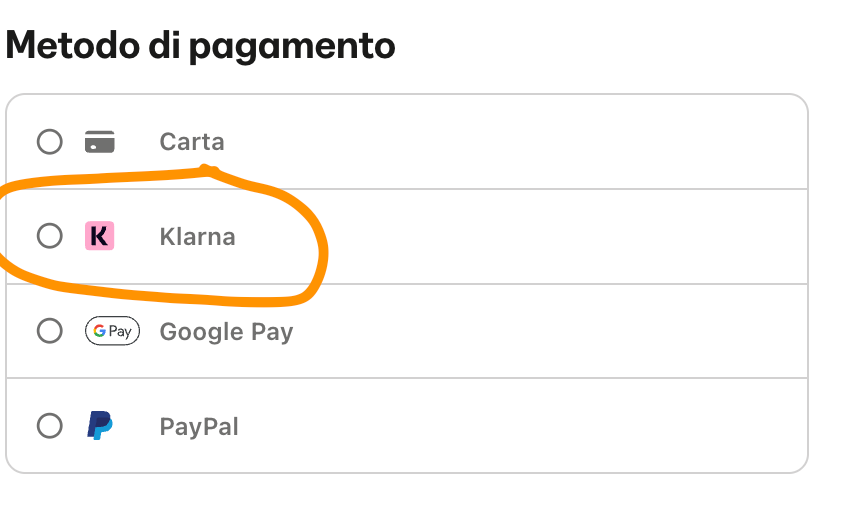Viewport: 844px width, 514px height.
Task: Click the pink Klarna K logo
Action: tap(100, 236)
